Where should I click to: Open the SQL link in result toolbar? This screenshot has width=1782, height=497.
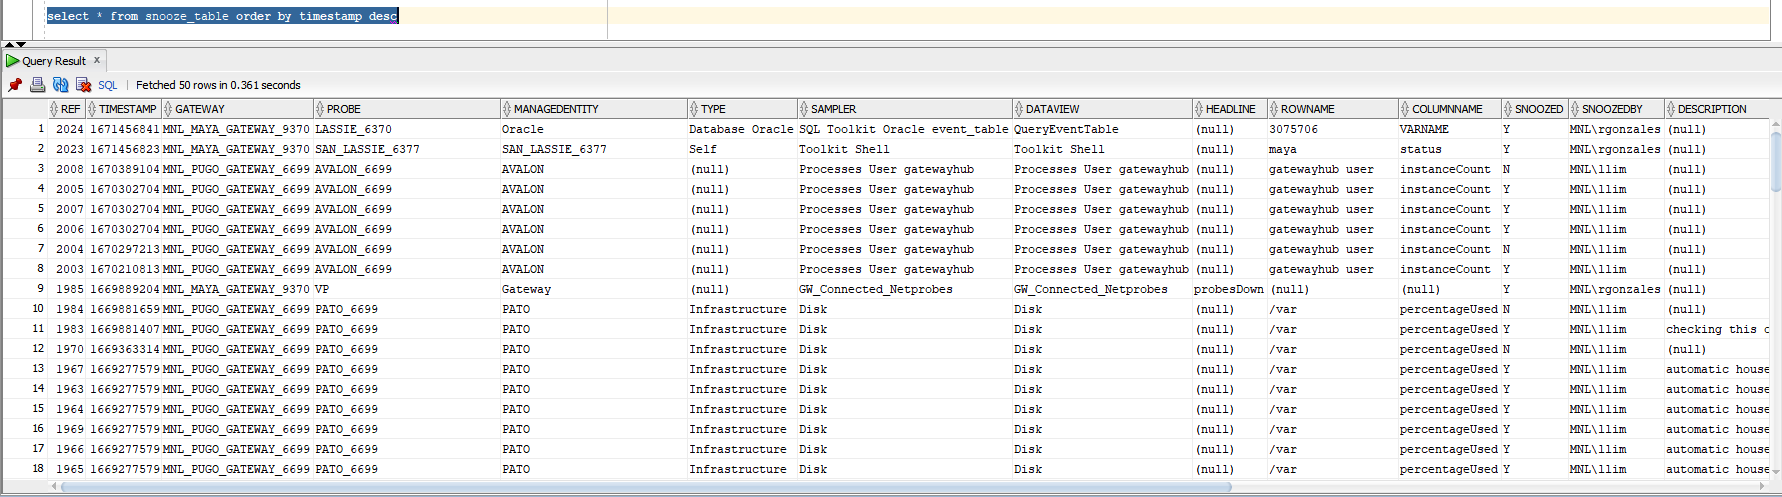pos(108,85)
